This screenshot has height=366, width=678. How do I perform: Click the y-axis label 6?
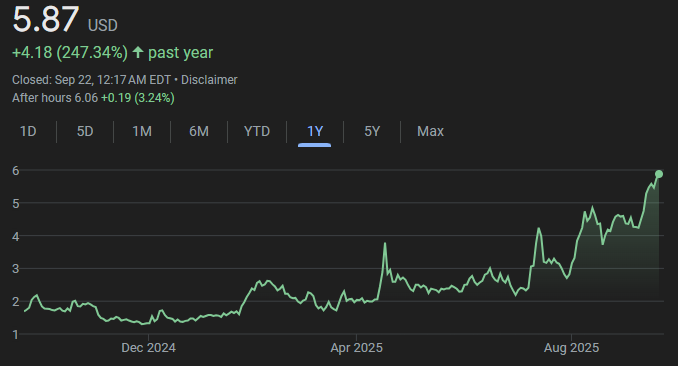pos(16,170)
